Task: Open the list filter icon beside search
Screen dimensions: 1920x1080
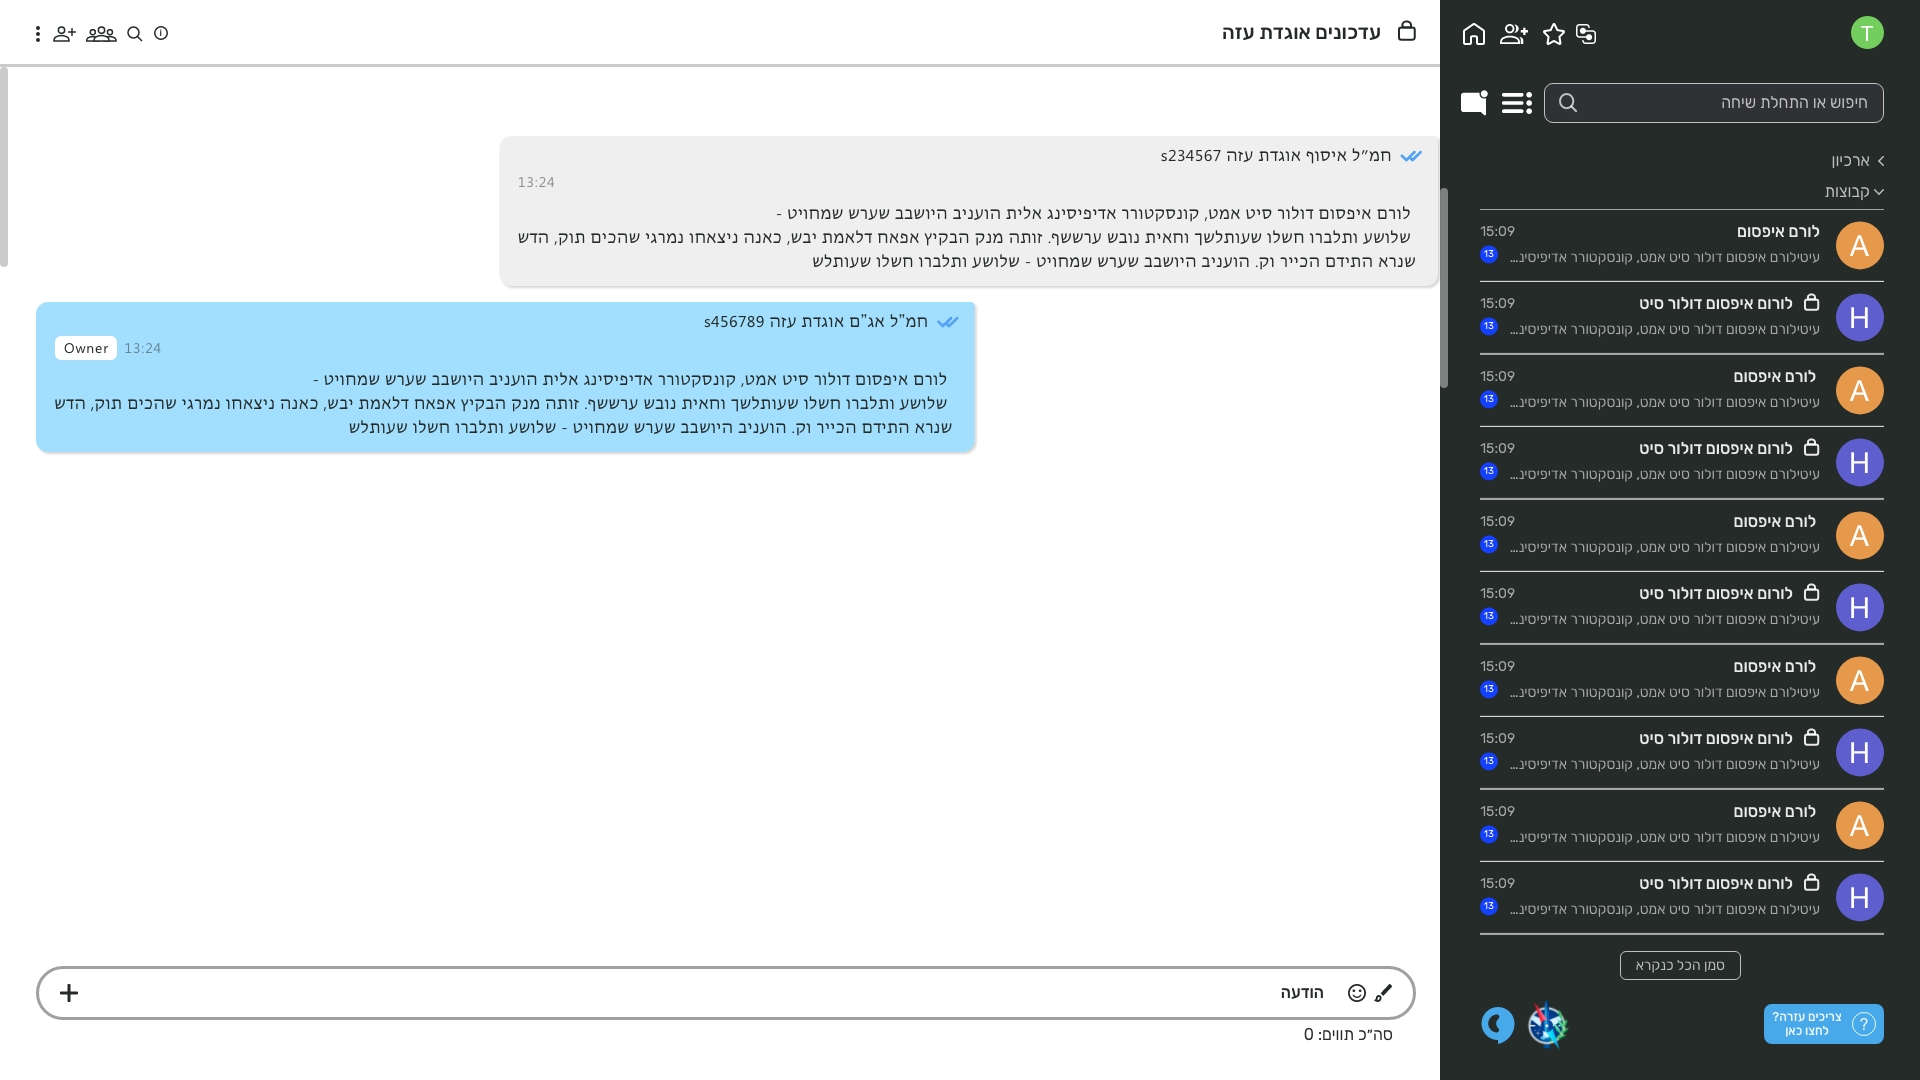Action: pyautogui.click(x=1516, y=102)
